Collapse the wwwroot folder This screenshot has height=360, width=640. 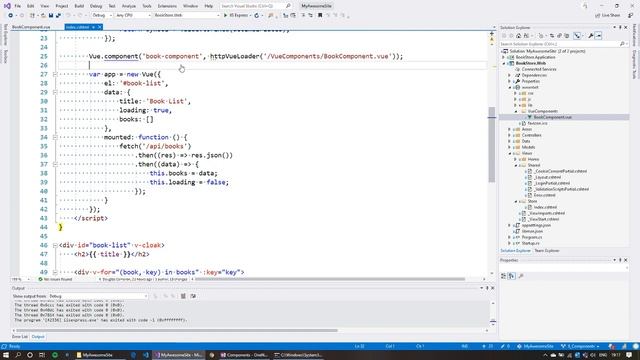click(x=509, y=87)
